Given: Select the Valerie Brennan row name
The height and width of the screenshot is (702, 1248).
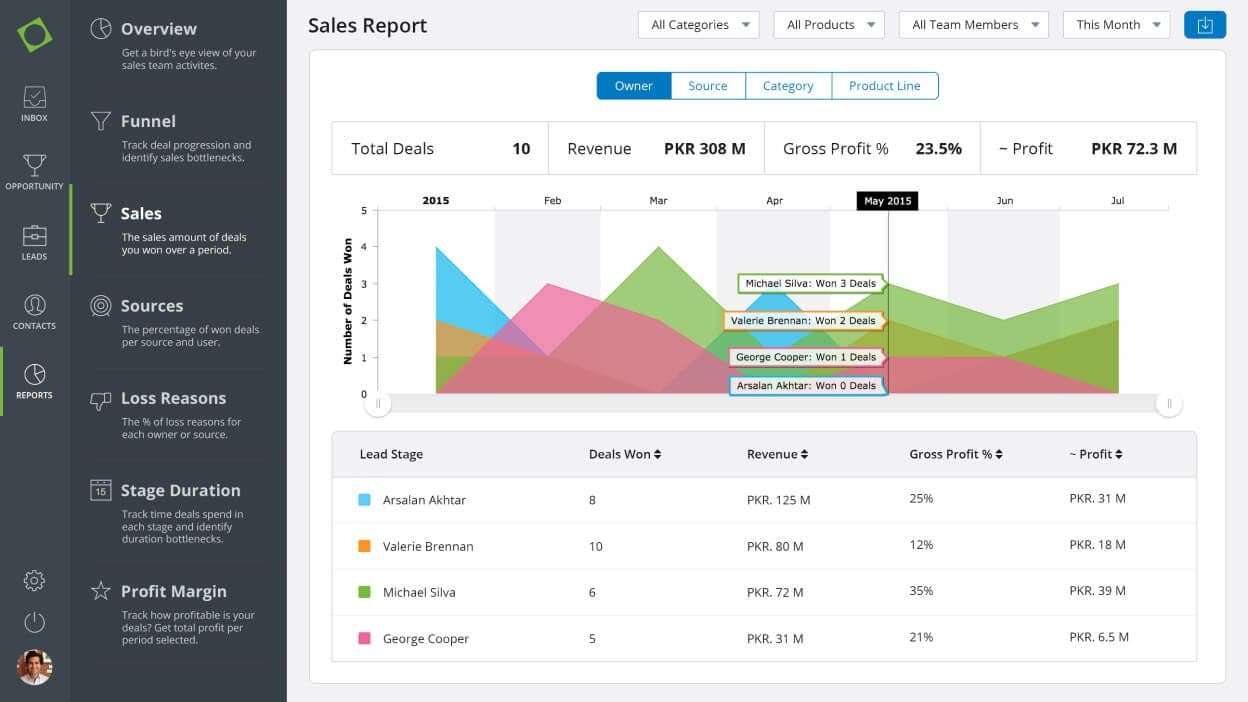Looking at the screenshot, I should [428, 546].
